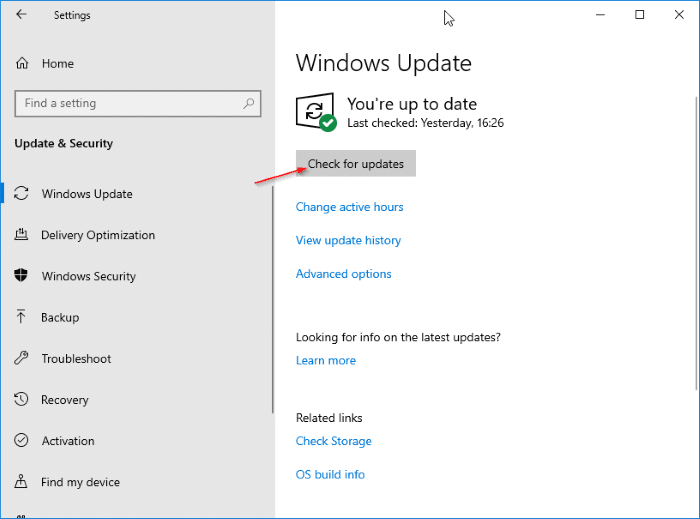
Task: Go to Windows Security page
Action: pos(89,276)
